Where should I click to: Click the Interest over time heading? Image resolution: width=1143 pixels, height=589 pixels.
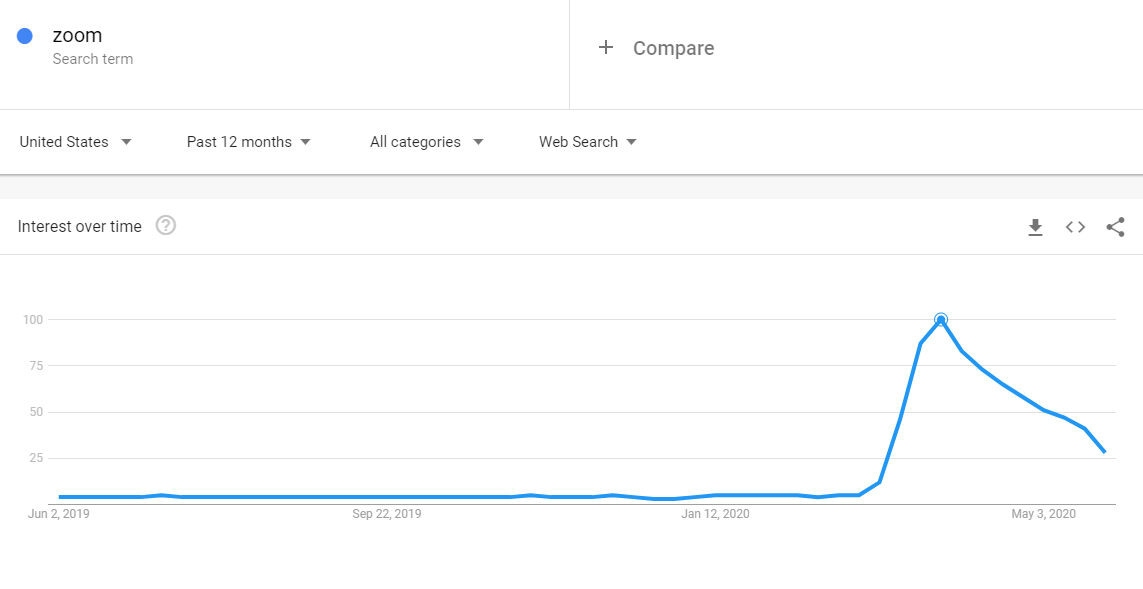pyautogui.click(x=80, y=227)
